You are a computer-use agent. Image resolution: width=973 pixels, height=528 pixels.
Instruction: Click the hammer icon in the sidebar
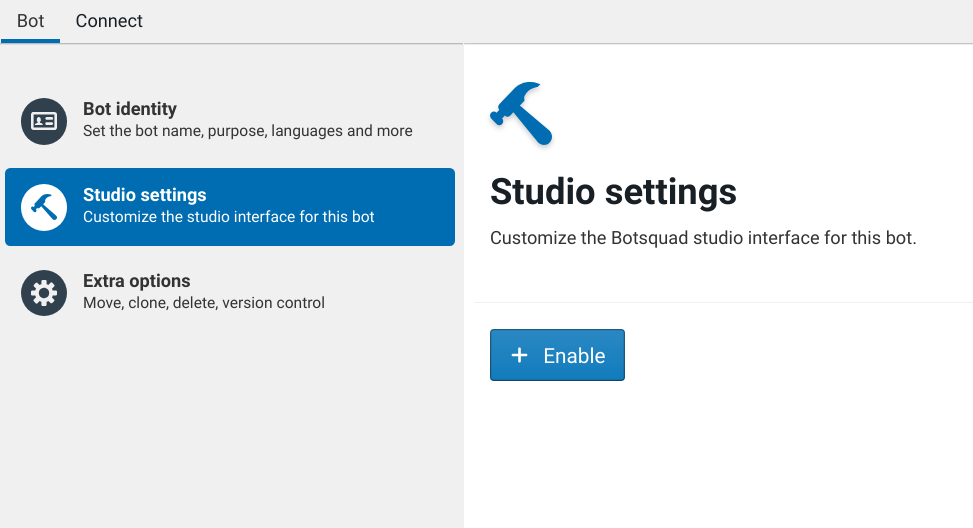(x=44, y=207)
